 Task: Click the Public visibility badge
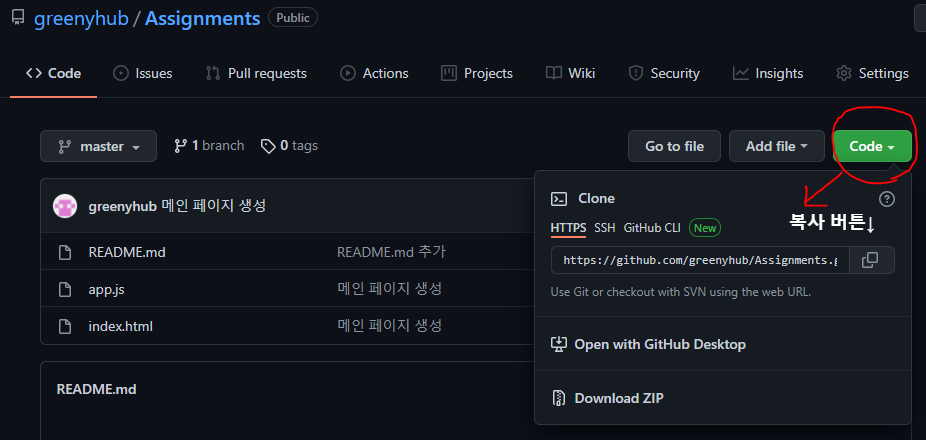point(293,18)
